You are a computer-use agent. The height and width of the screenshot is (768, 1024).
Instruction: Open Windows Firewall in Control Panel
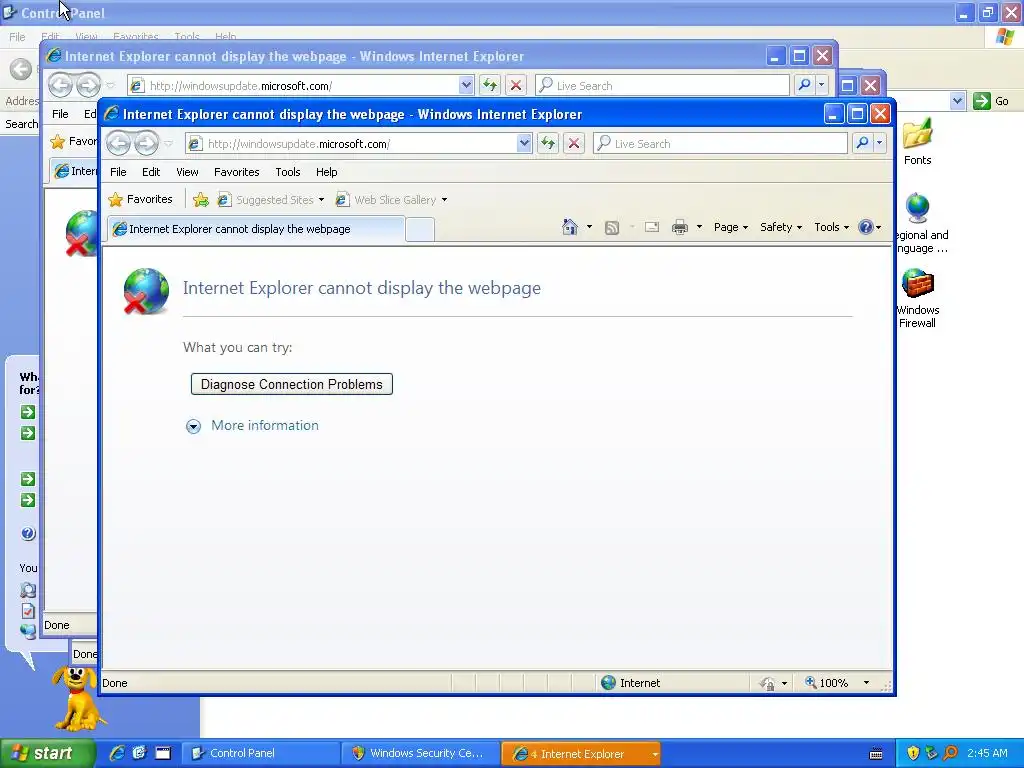click(918, 298)
